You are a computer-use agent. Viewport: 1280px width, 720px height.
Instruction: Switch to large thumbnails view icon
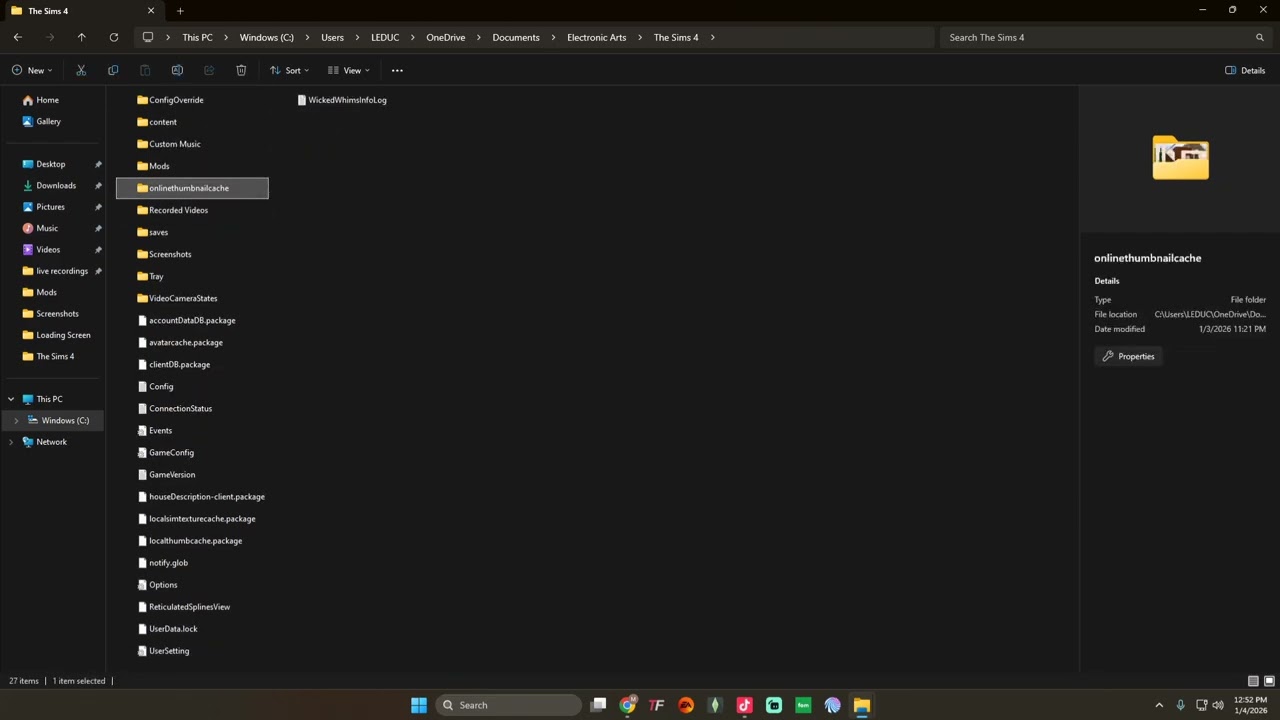(1269, 681)
